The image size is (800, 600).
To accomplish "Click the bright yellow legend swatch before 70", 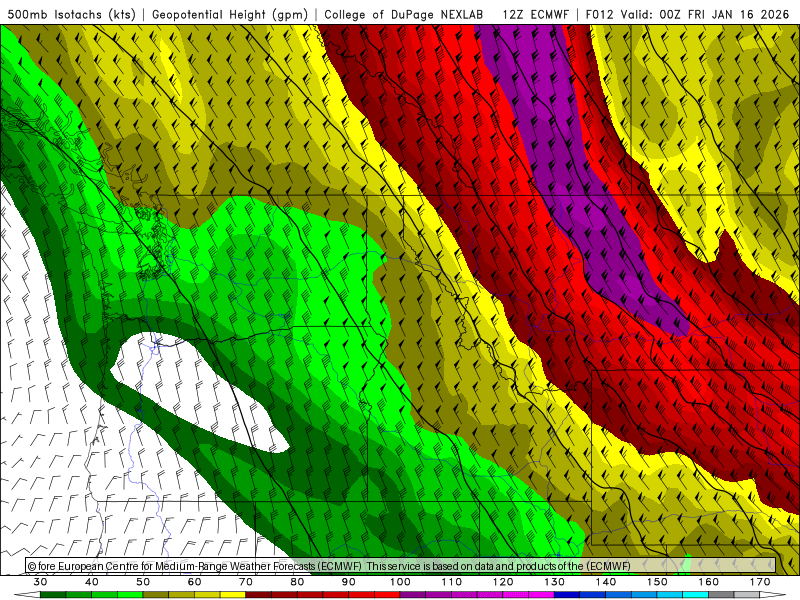I will [233, 595].
